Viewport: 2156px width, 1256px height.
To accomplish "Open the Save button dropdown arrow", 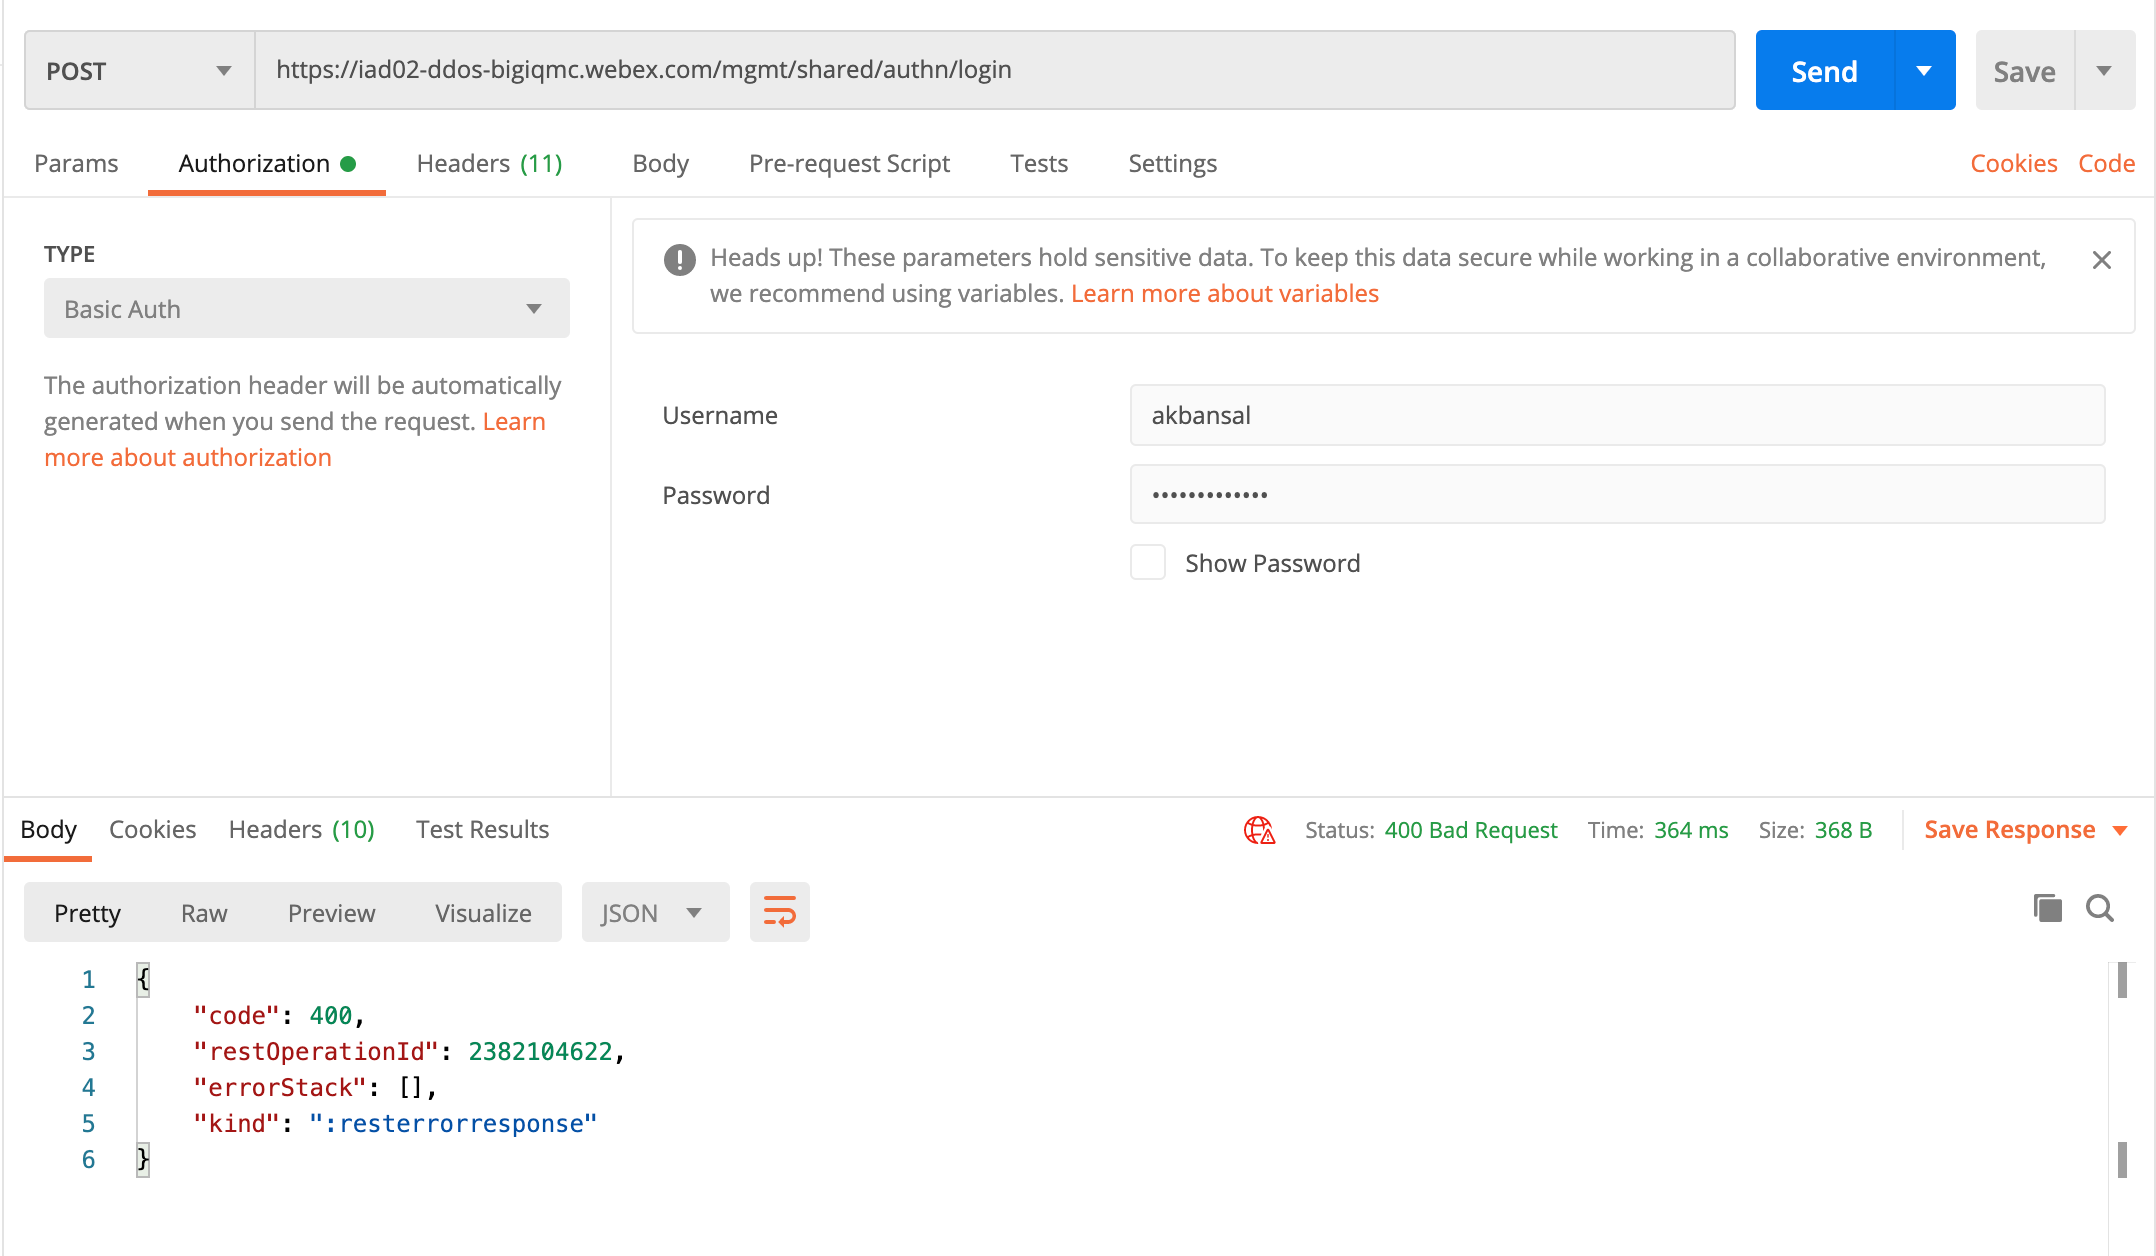I will [x=2104, y=71].
